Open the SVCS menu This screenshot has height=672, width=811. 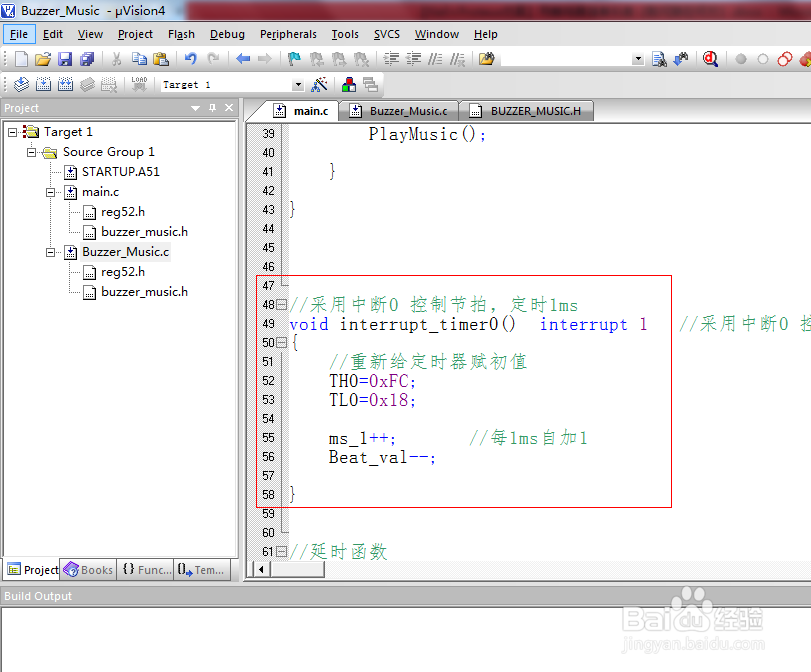[x=387, y=34]
